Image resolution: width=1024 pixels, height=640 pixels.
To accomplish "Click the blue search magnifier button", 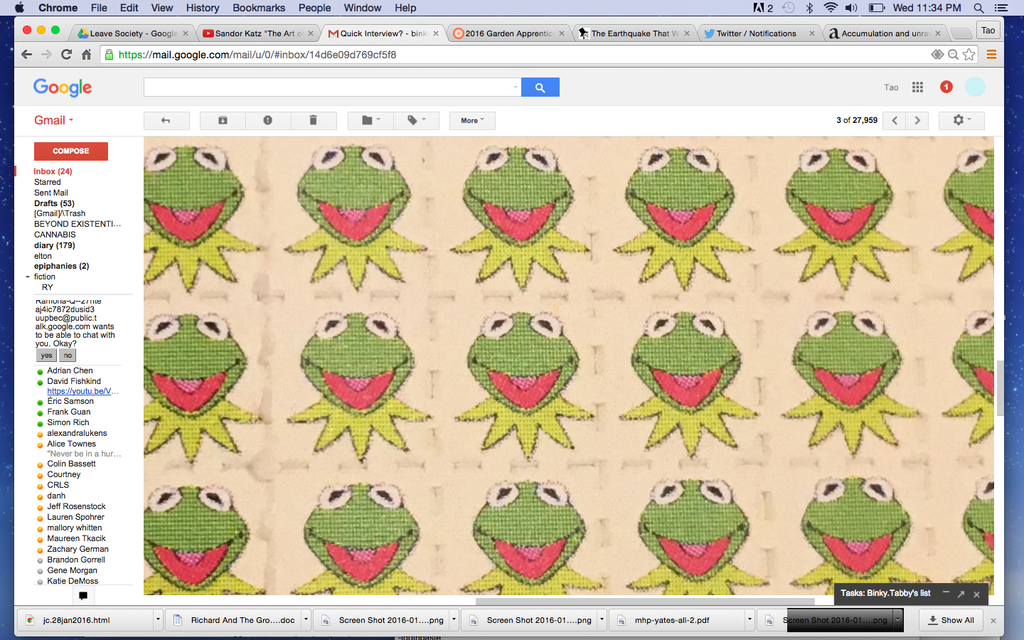I will [x=540, y=88].
